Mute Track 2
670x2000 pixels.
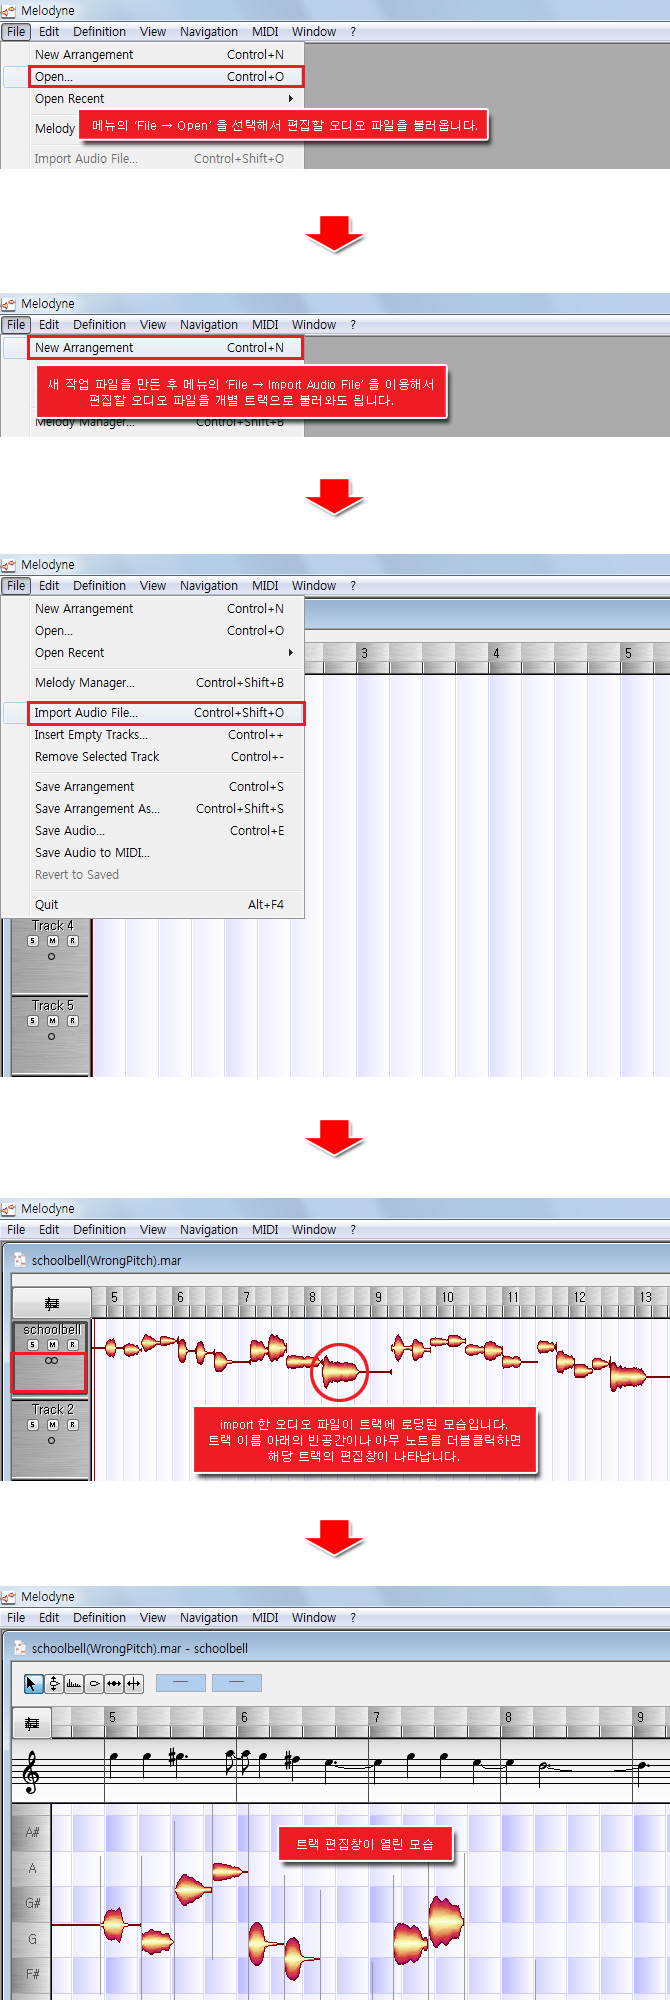[x=52, y=1425]
